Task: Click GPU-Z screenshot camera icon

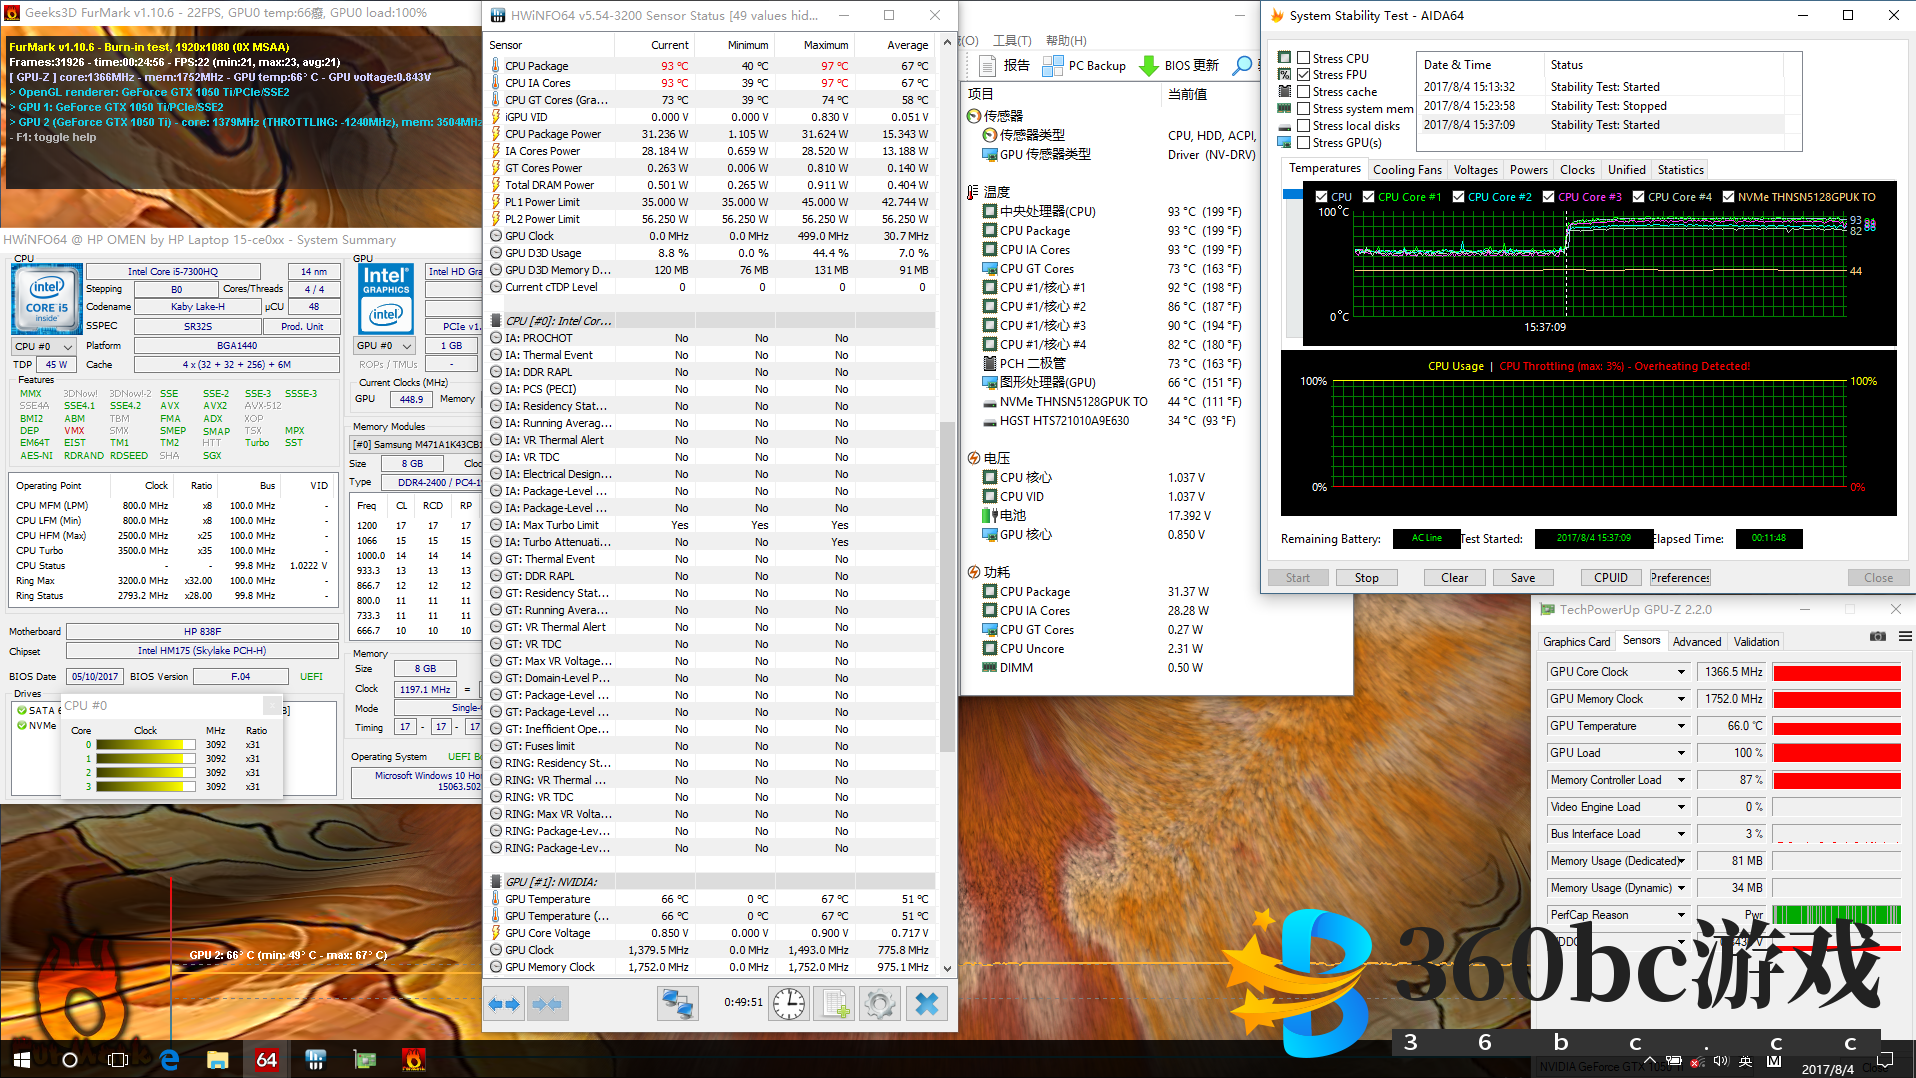Action: click(1878, 637)
